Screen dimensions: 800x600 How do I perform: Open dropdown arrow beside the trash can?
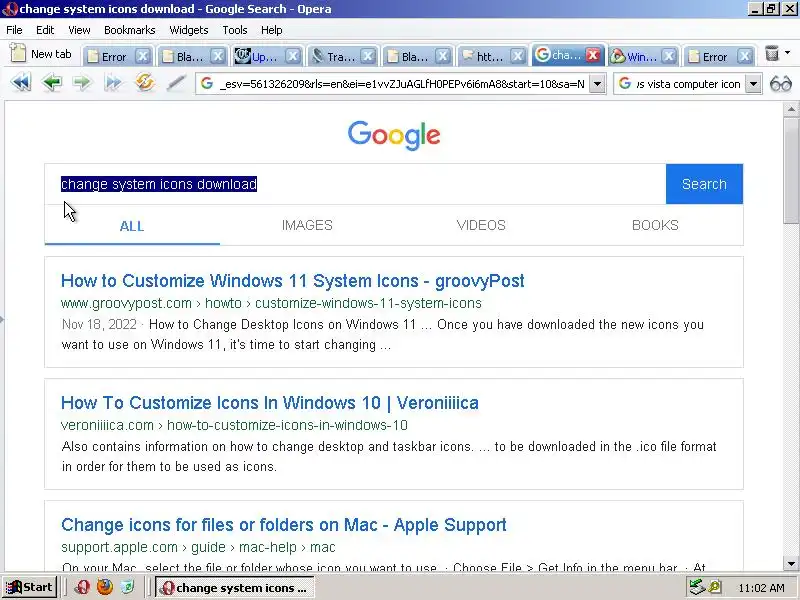pyautogui.click(x=787, y=53)
